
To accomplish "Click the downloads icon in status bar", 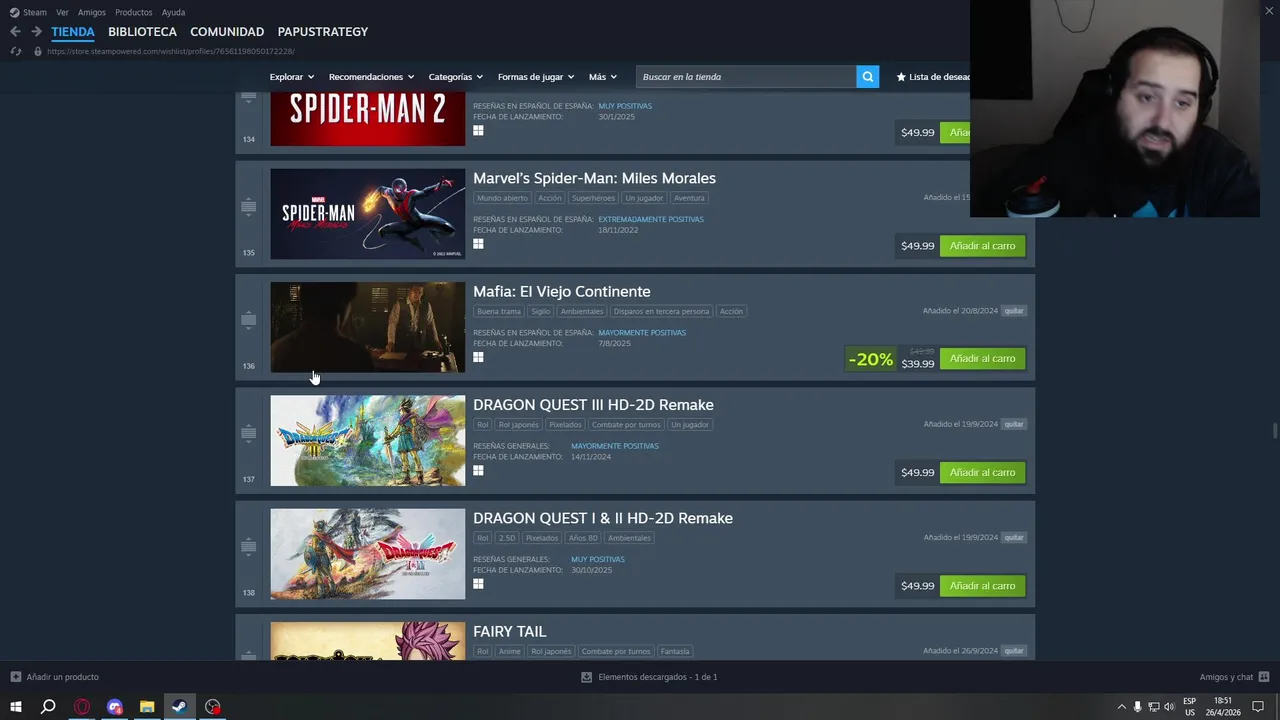I will (586, 677).
